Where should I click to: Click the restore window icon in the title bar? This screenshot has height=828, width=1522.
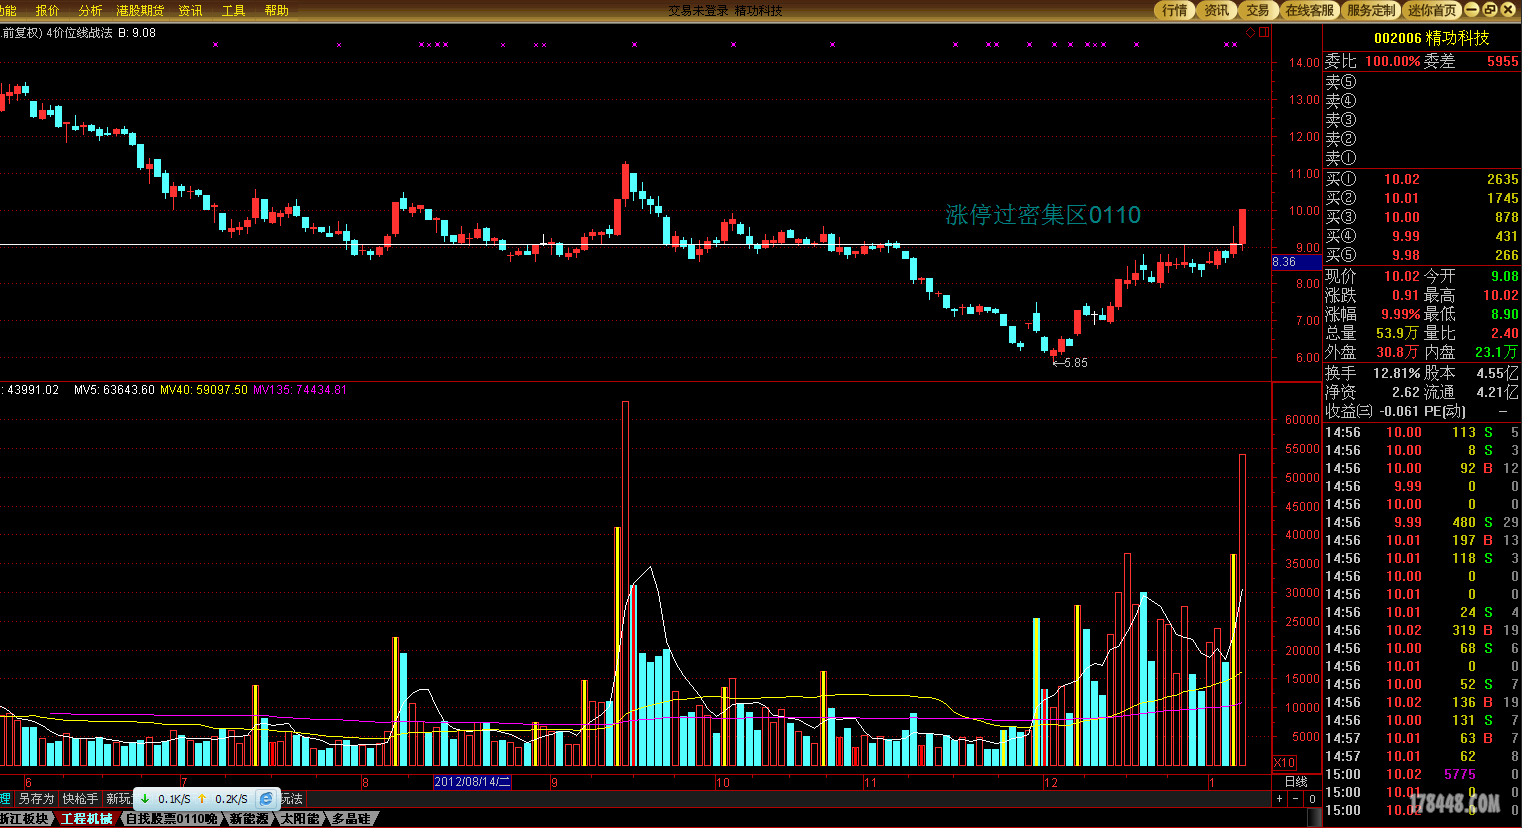pos(1490,10)
